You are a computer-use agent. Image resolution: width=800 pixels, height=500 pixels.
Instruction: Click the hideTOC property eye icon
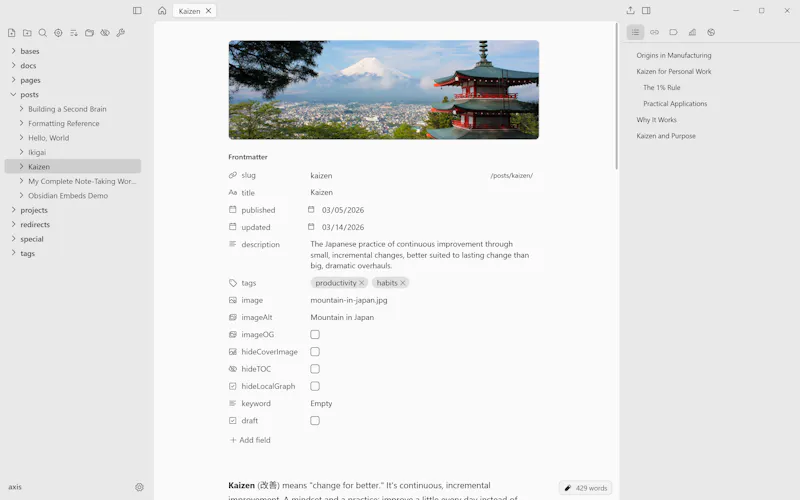pyautogui.click(x=233, y=368)
